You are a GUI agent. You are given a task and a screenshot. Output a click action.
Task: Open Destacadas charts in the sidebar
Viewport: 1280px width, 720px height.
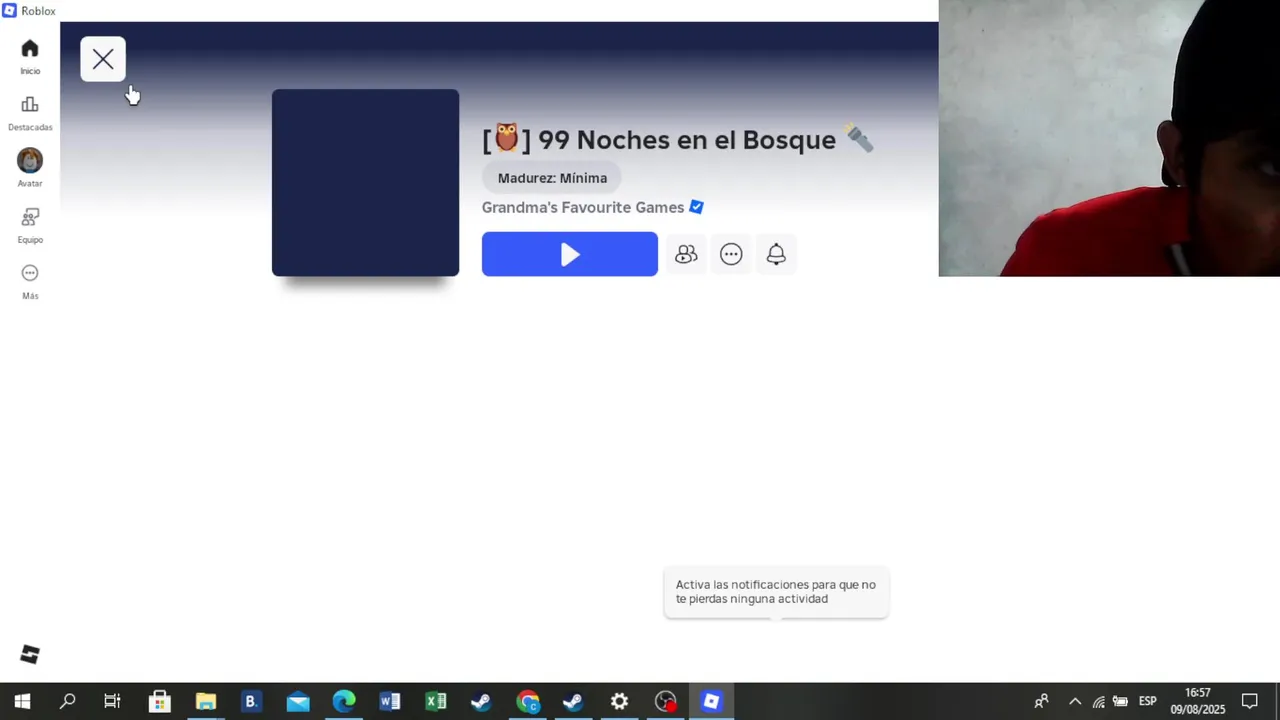pos(30,113)
